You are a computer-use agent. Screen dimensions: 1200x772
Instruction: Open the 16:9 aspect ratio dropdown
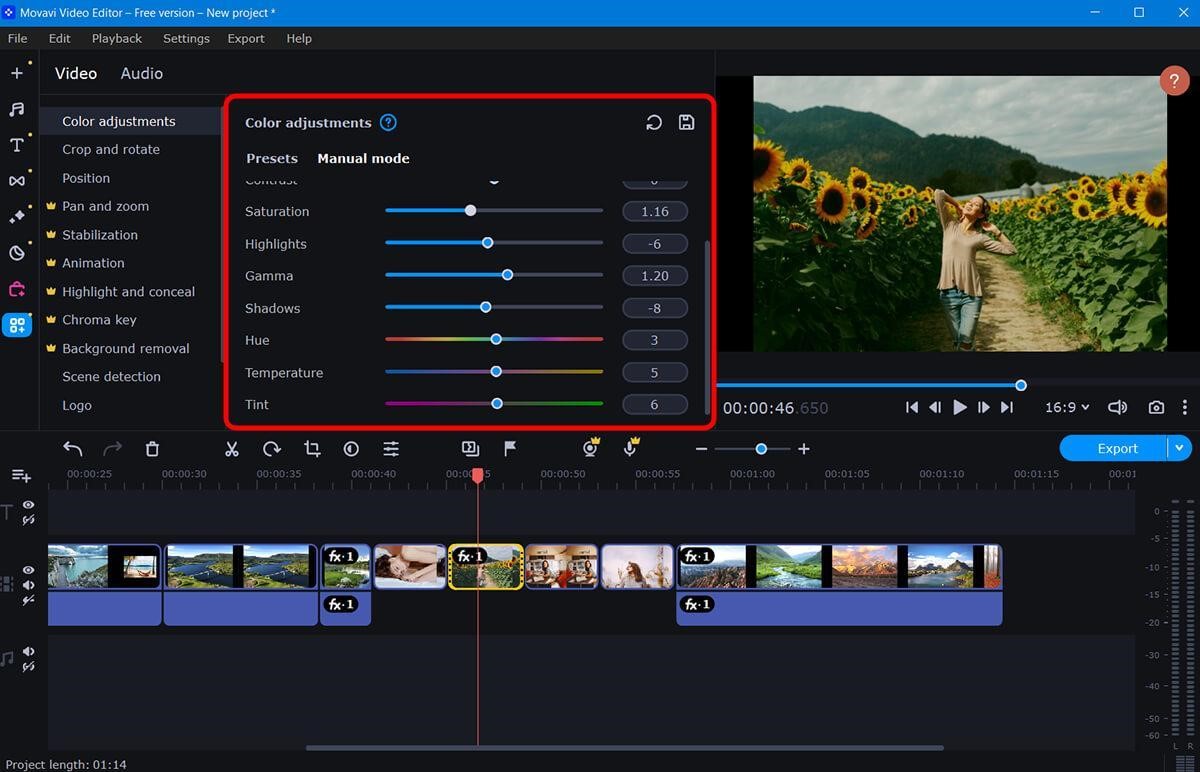(x=1066, y=407)
